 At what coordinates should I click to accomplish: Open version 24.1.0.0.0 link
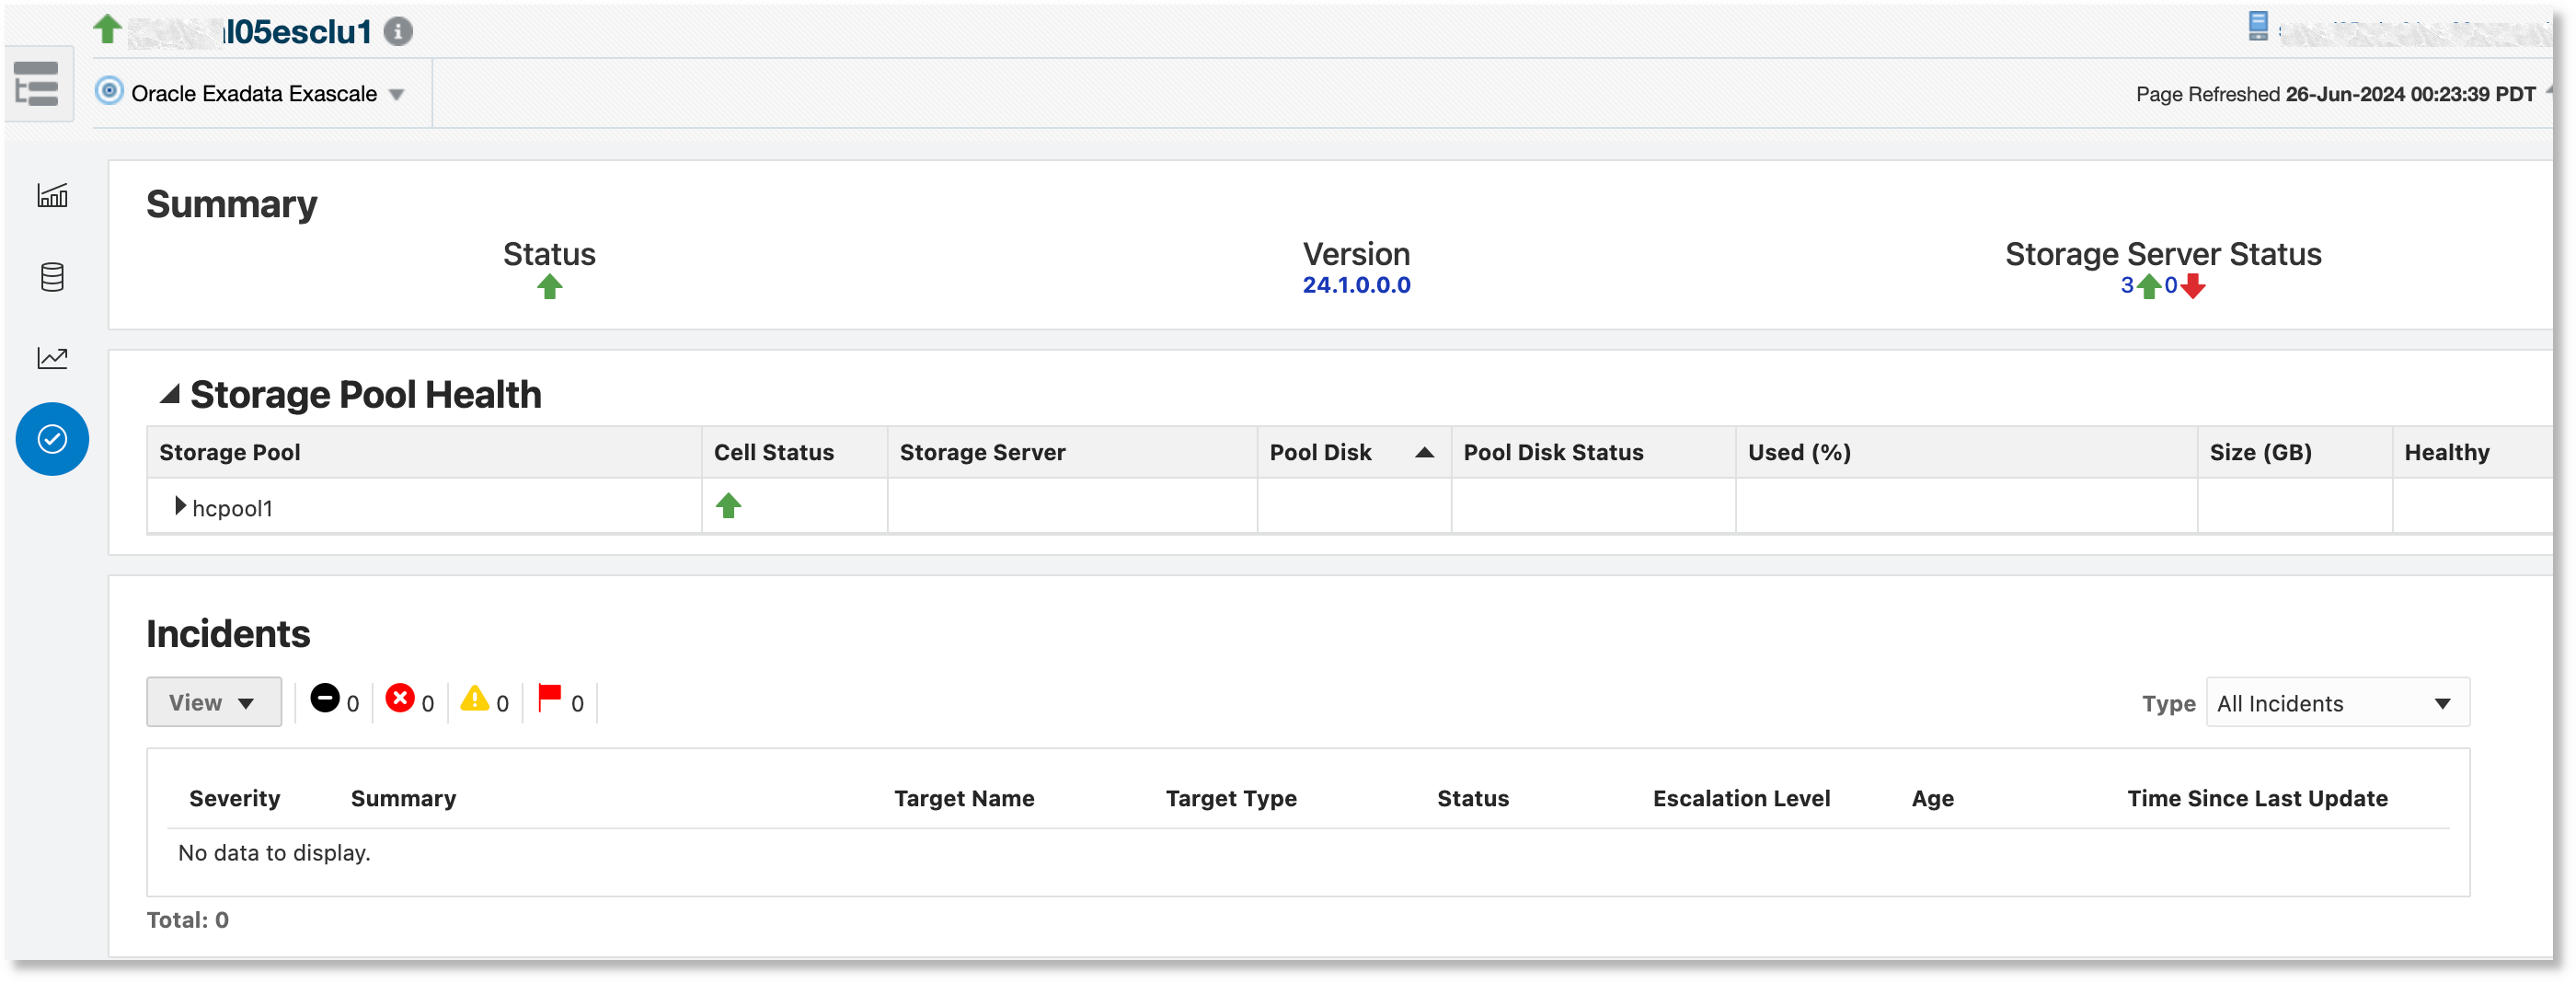tap(1356, 286)
